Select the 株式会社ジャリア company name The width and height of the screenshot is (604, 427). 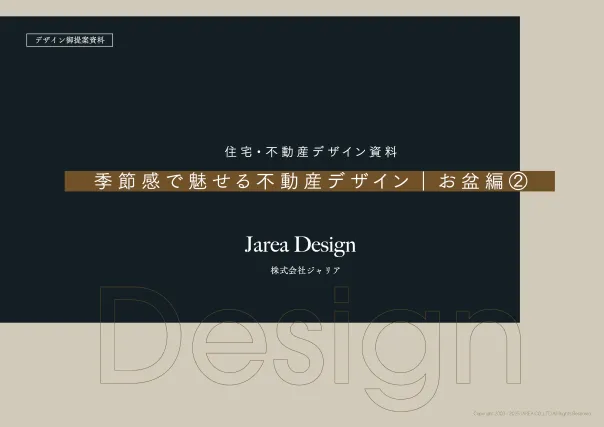click(x=300, y=271)
